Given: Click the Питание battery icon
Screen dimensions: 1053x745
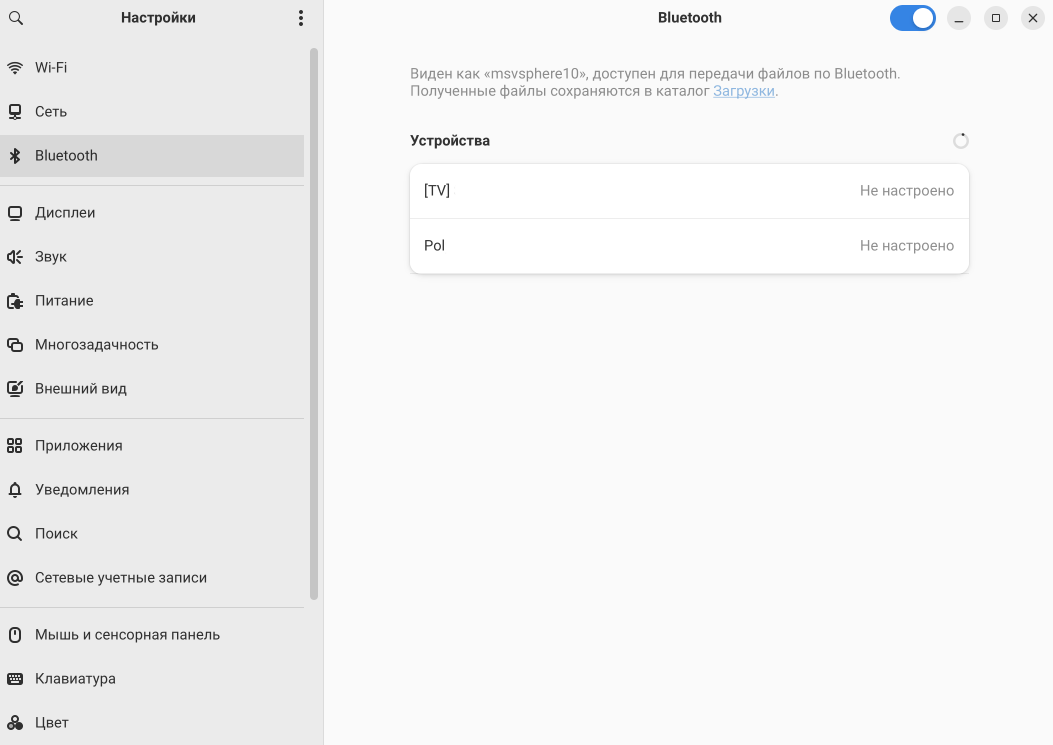Looking at the screenshot, I should click(x=15, y=301).
